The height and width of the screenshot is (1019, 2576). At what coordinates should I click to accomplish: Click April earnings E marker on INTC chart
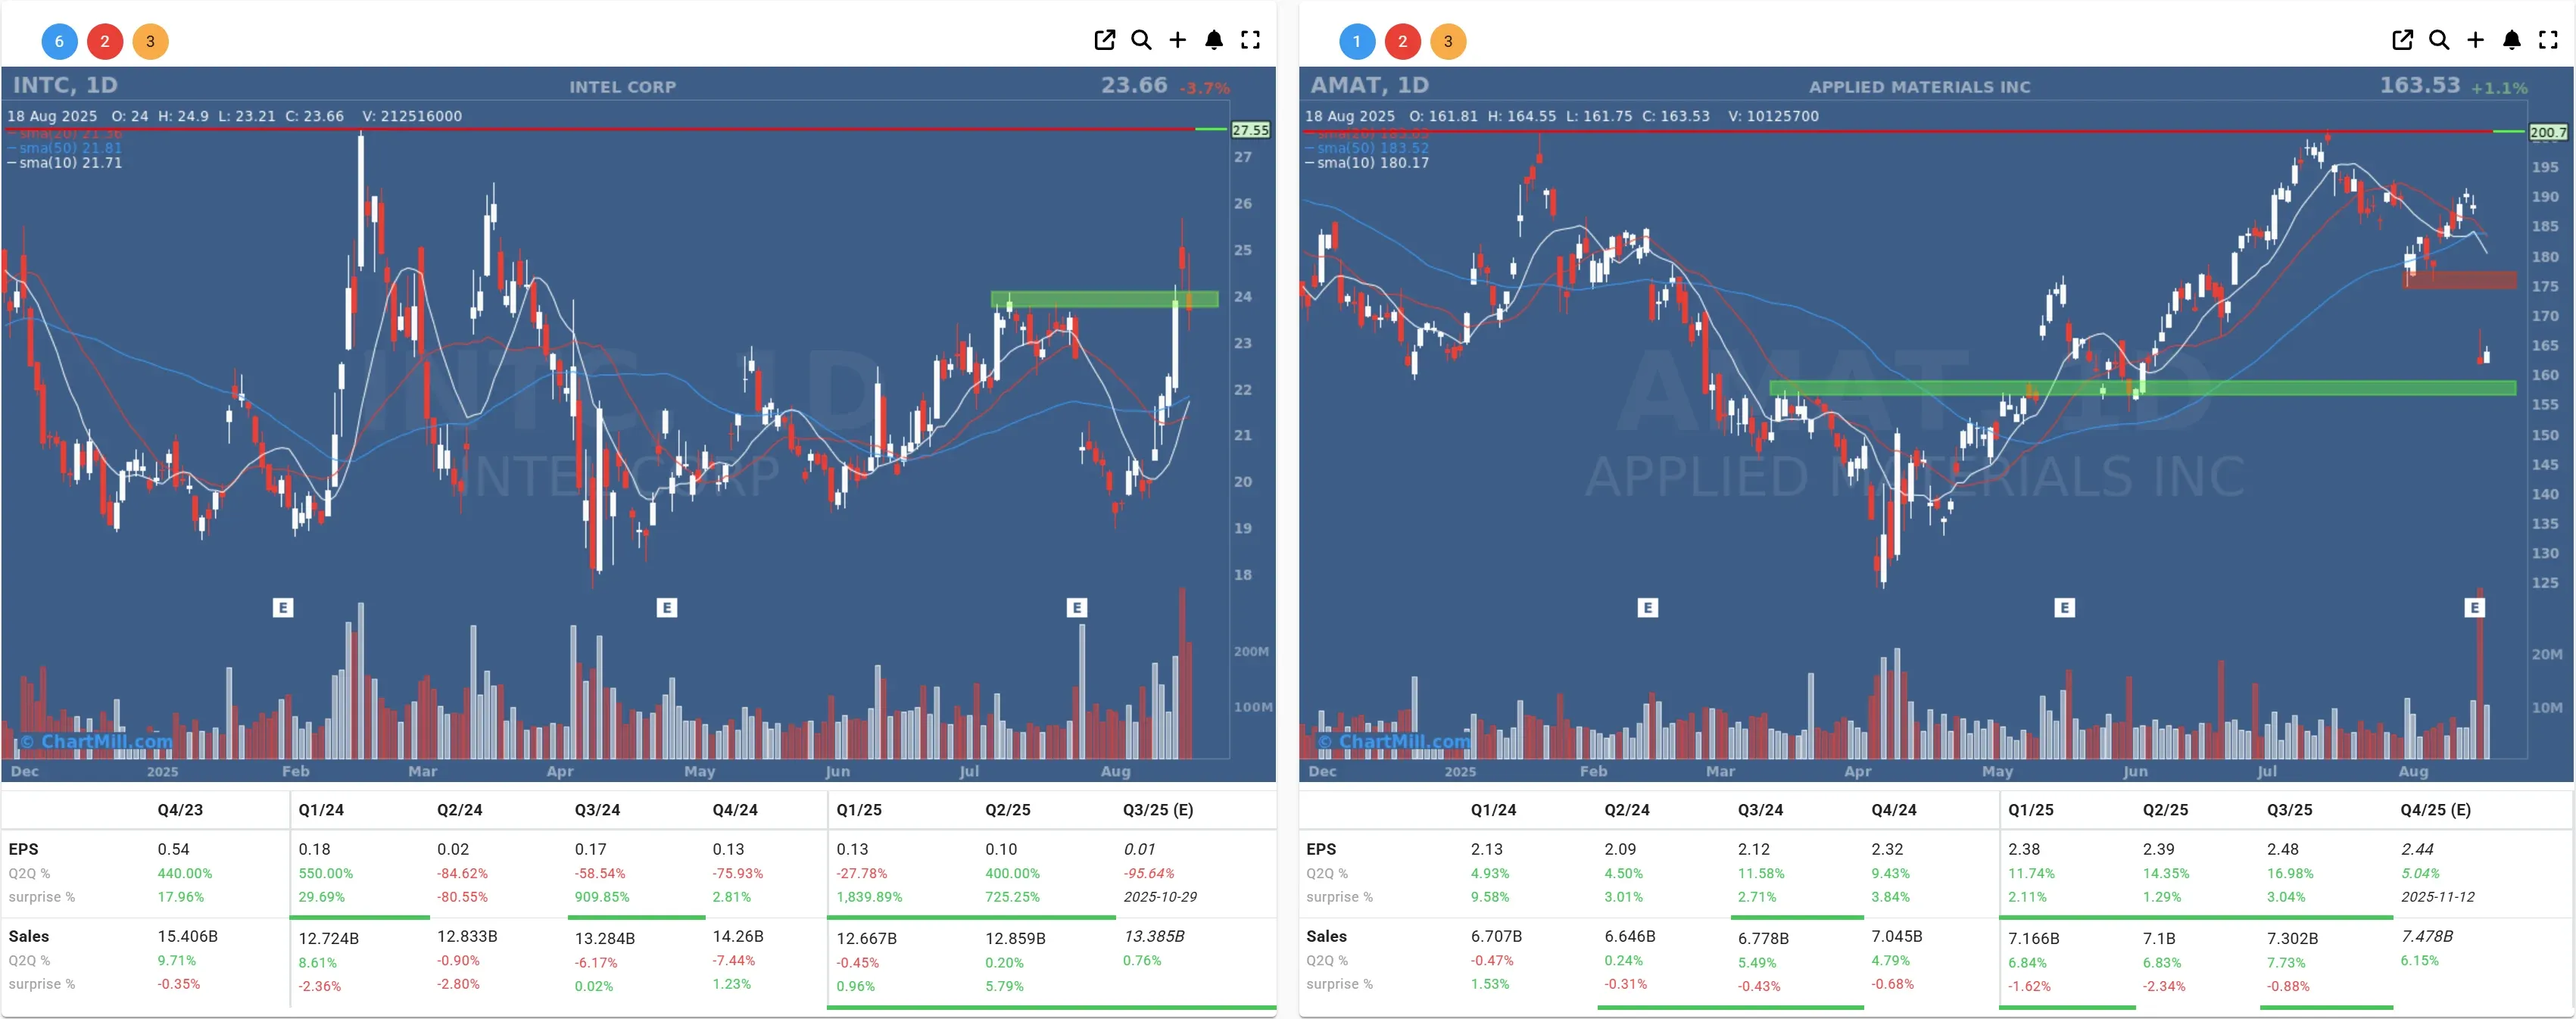point(667,607)
